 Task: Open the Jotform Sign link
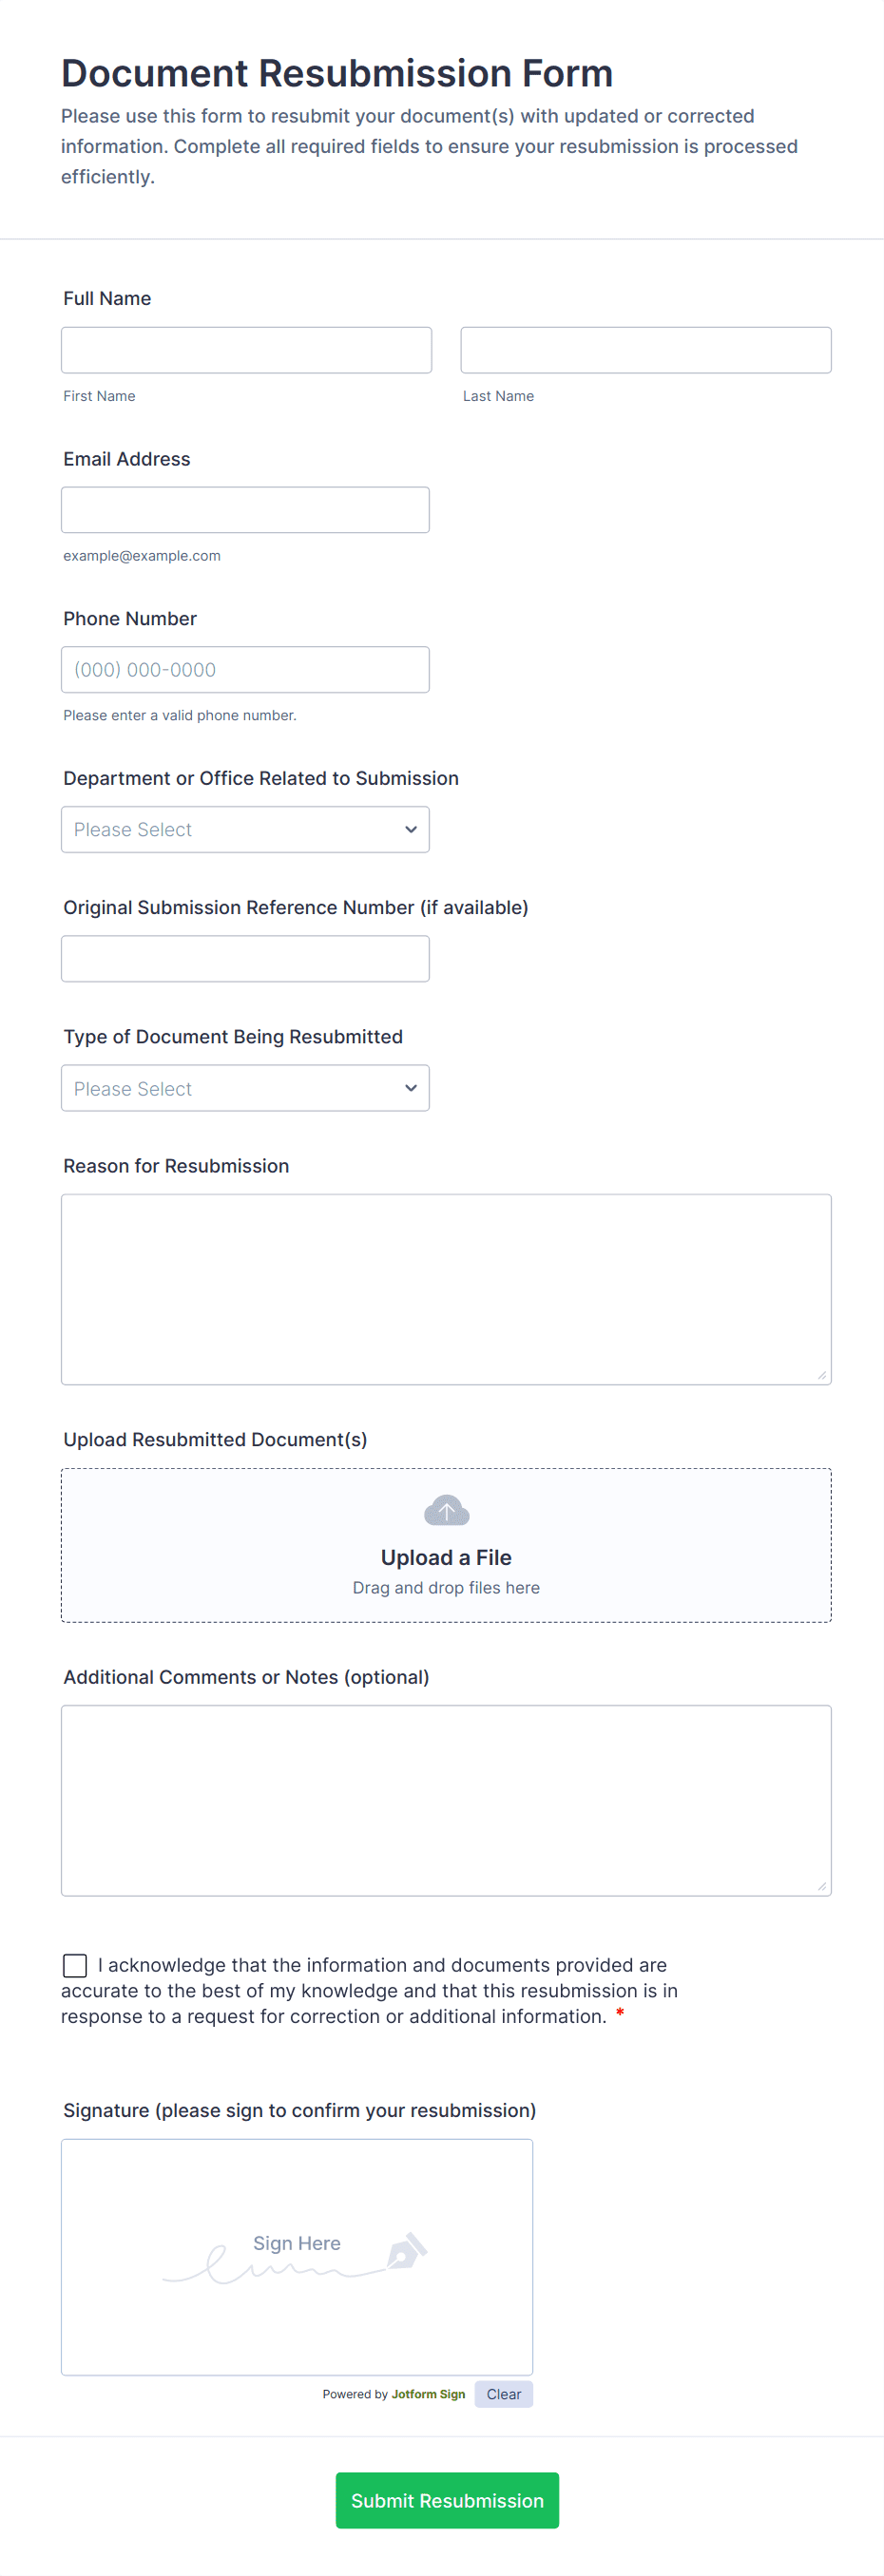pos(428,2394)
